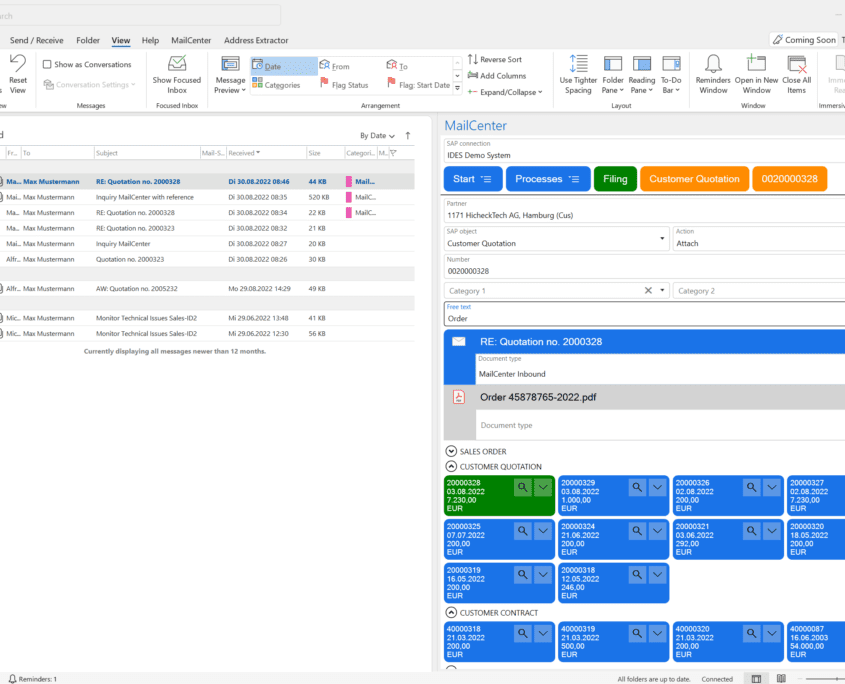Expand the SALES ORDER section in MailCenter

click(452, 449)
